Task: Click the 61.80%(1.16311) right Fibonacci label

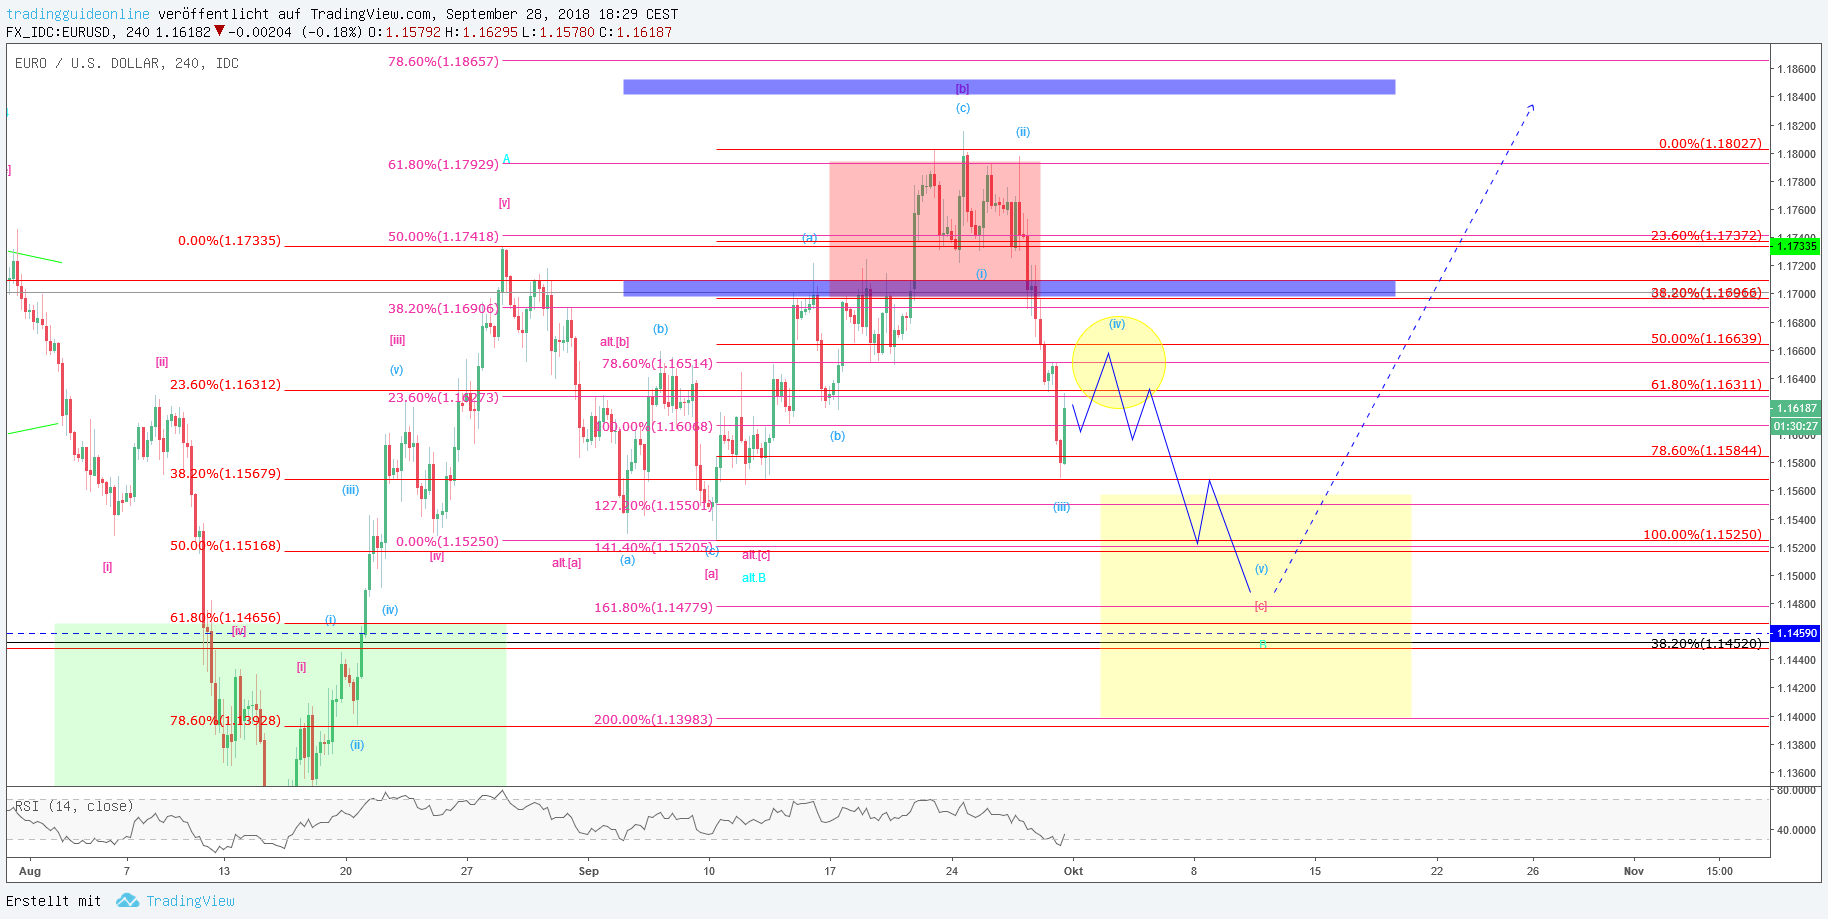Action: 1706,384
